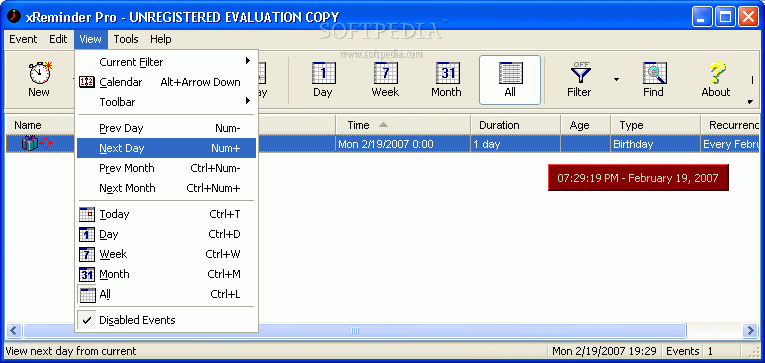This screenshot has height=363, width=765.
Task: Click the All icon in View menu
Action: coord(87,294)
